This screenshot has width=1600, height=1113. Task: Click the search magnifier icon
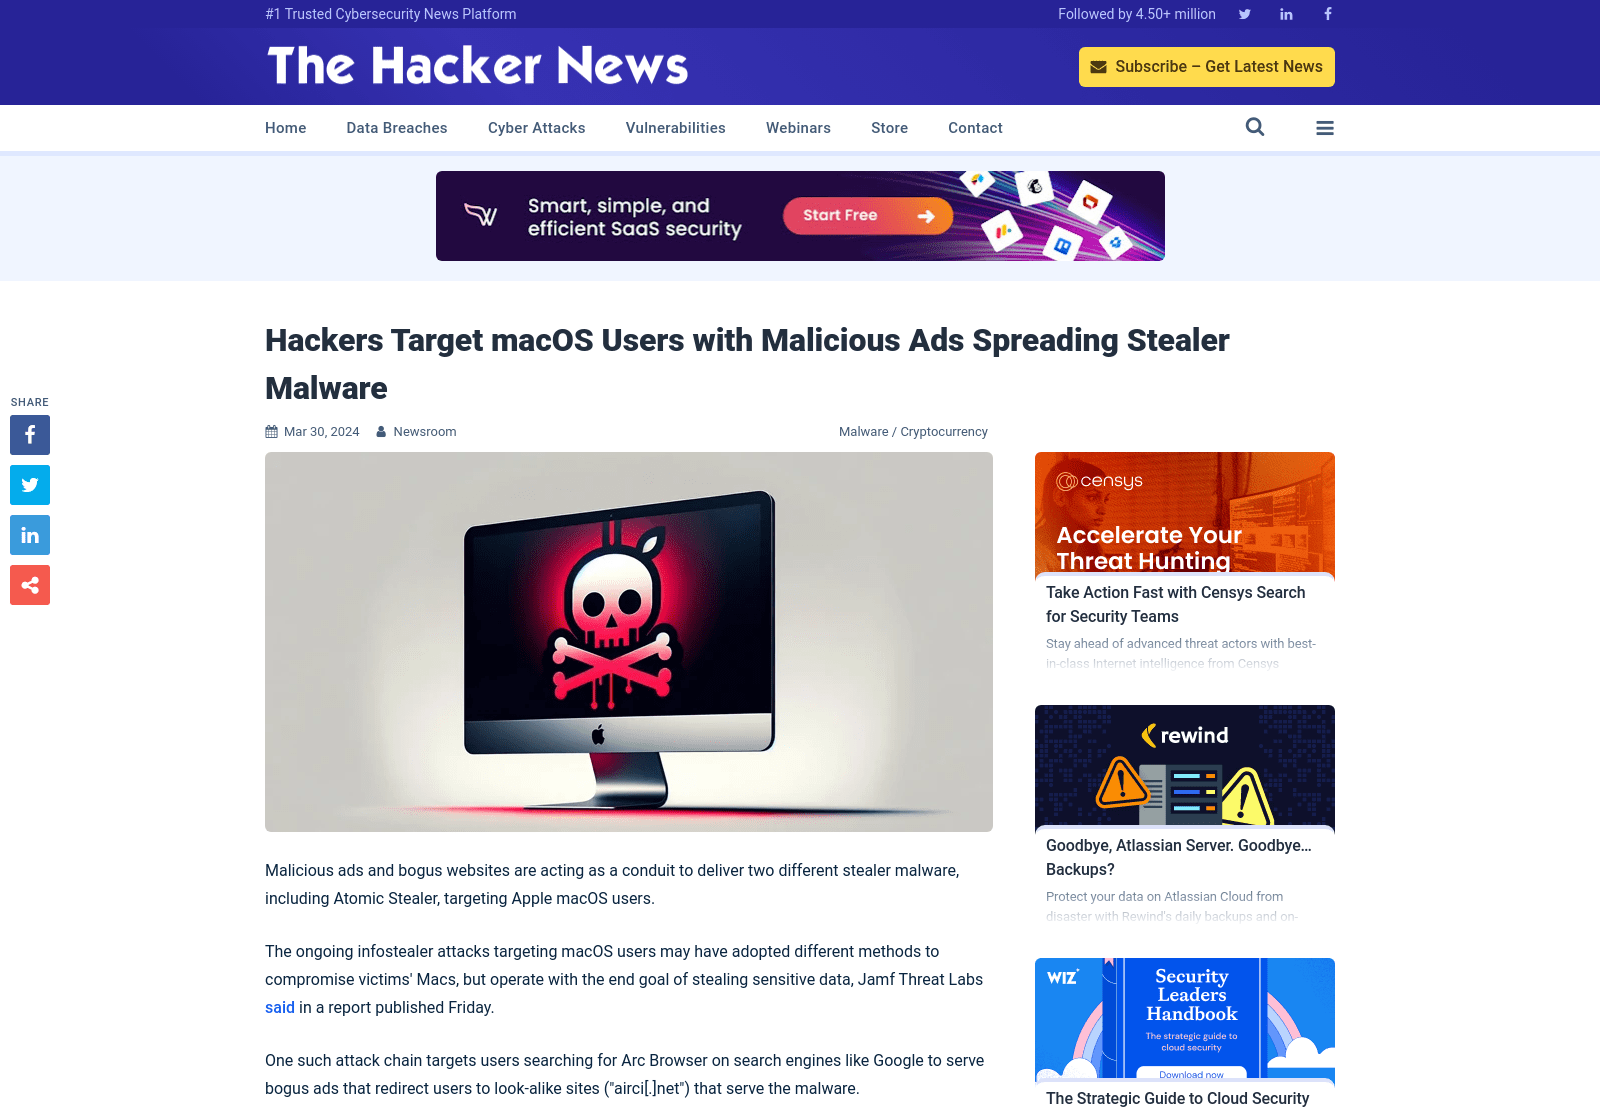(x=1255, y=127)
